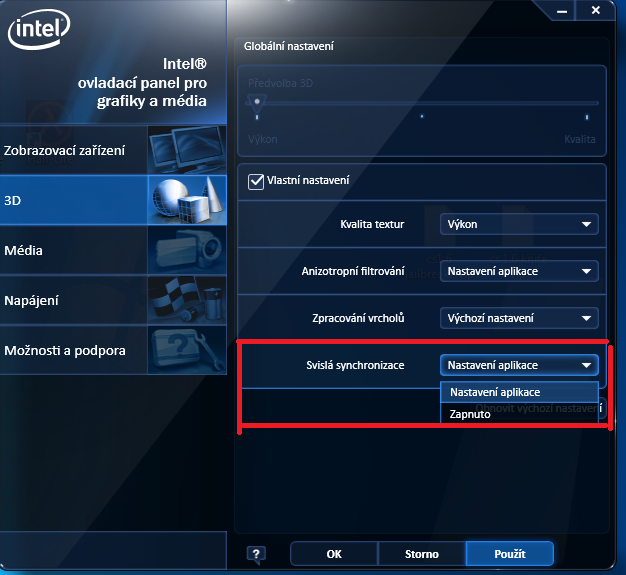The height and width of the screenshot is (575, 626).
Task: Click the 3D shapes icon
Action: click(x=187, y=200)
